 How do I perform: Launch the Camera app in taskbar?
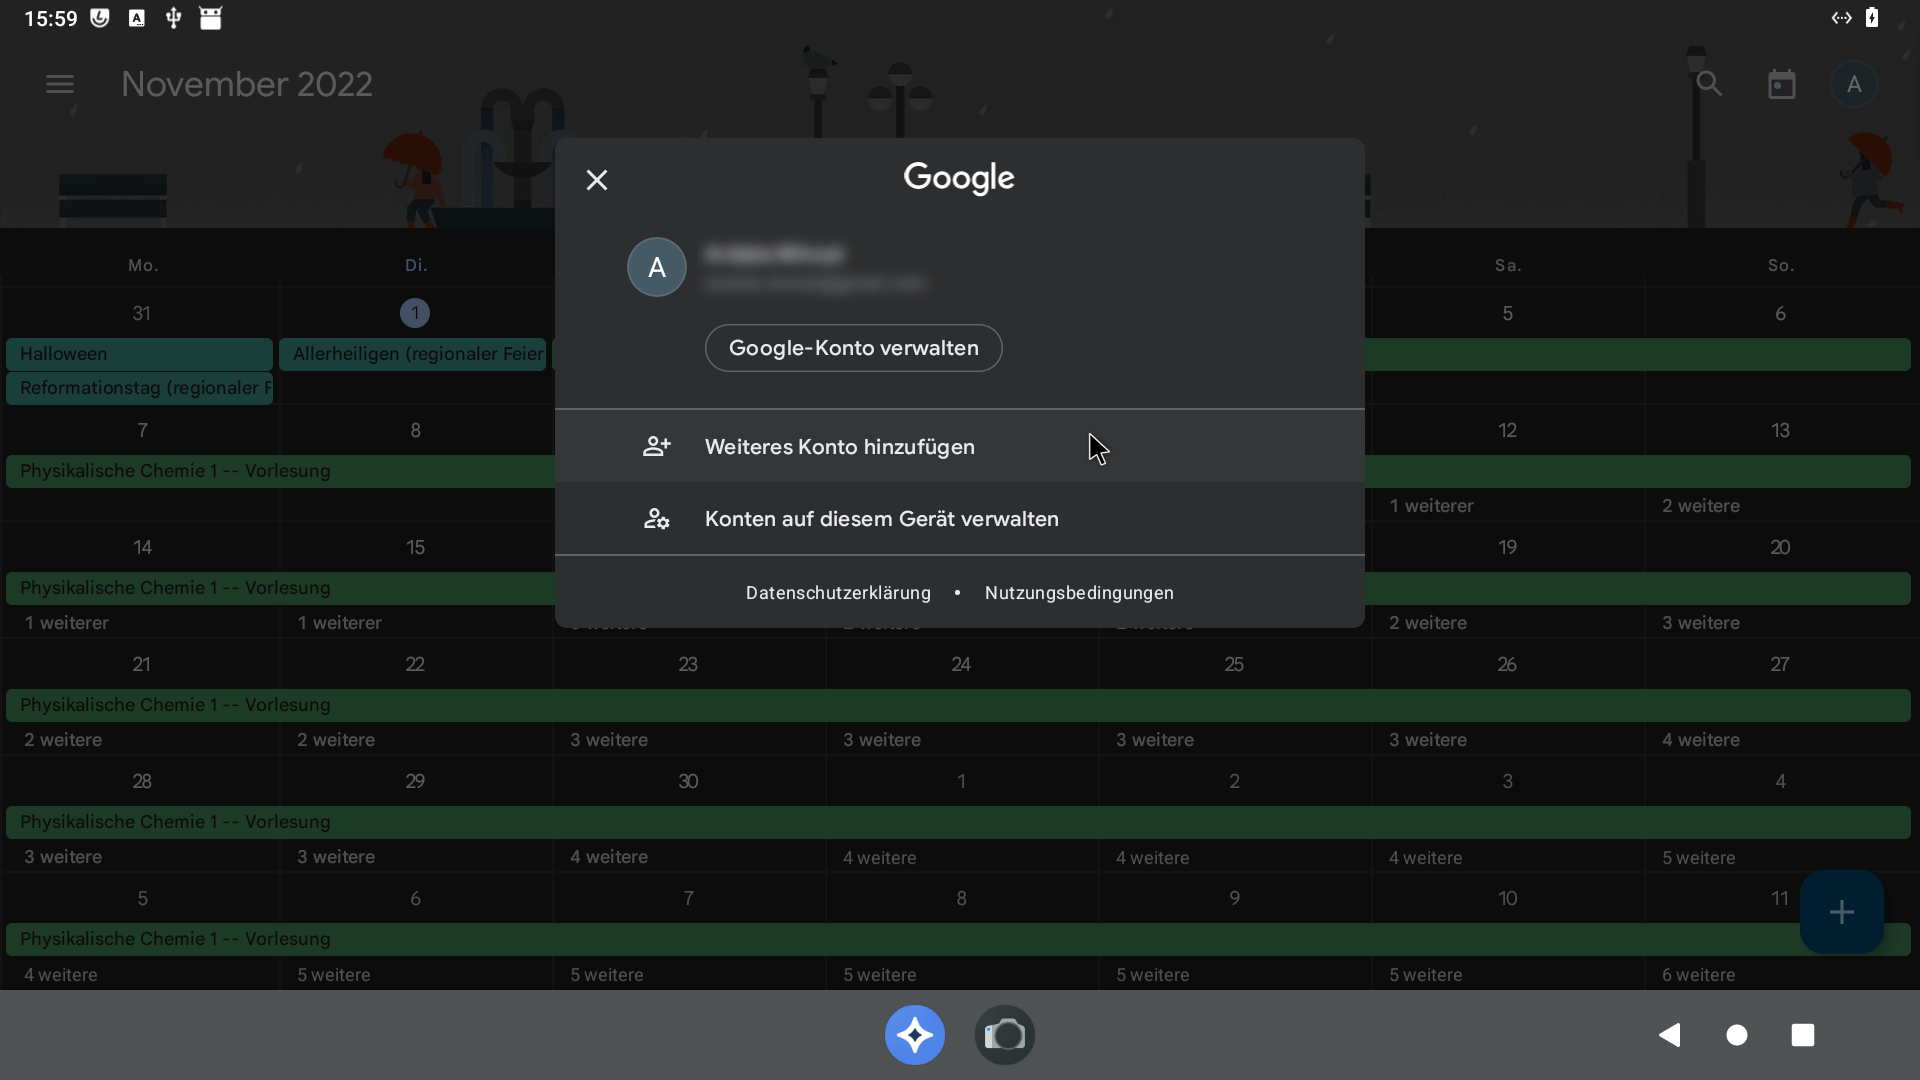tap(1005, 1035)
